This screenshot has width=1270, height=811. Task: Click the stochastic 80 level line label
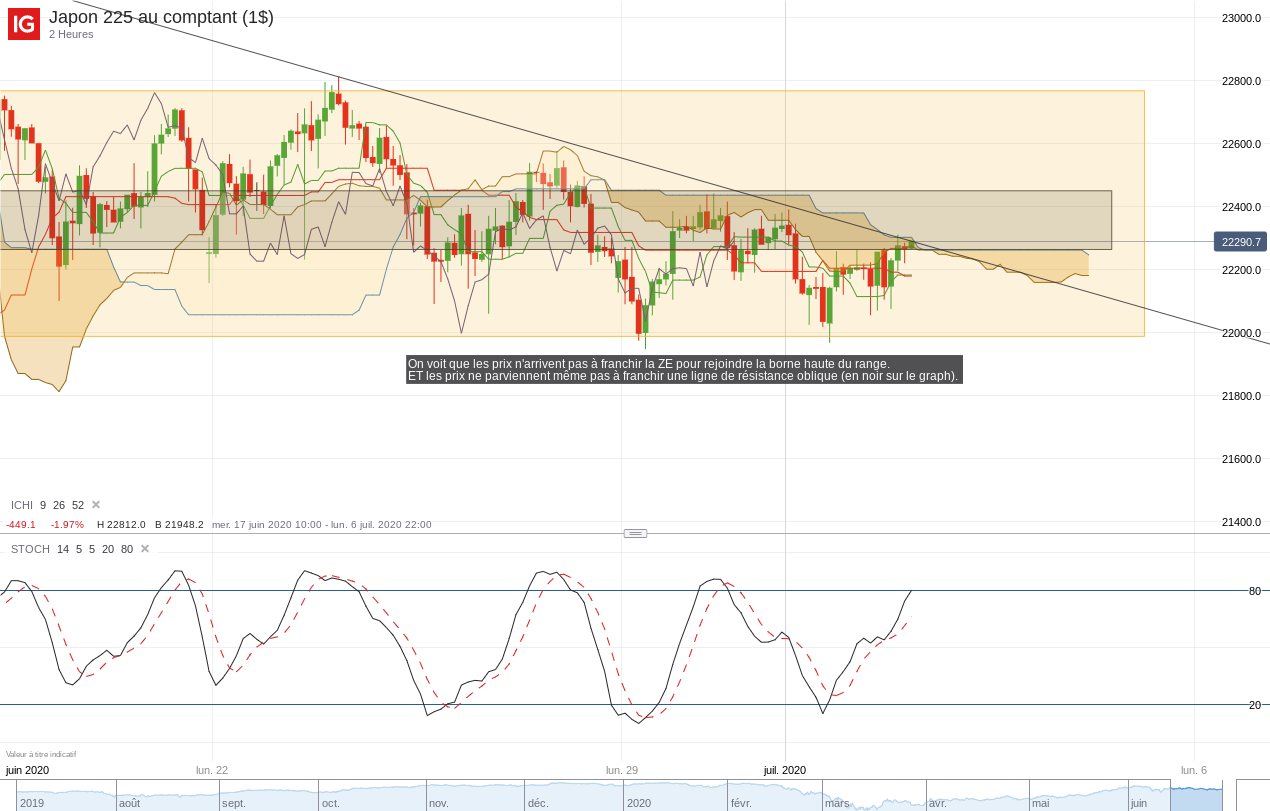[x=1255, y=591]
